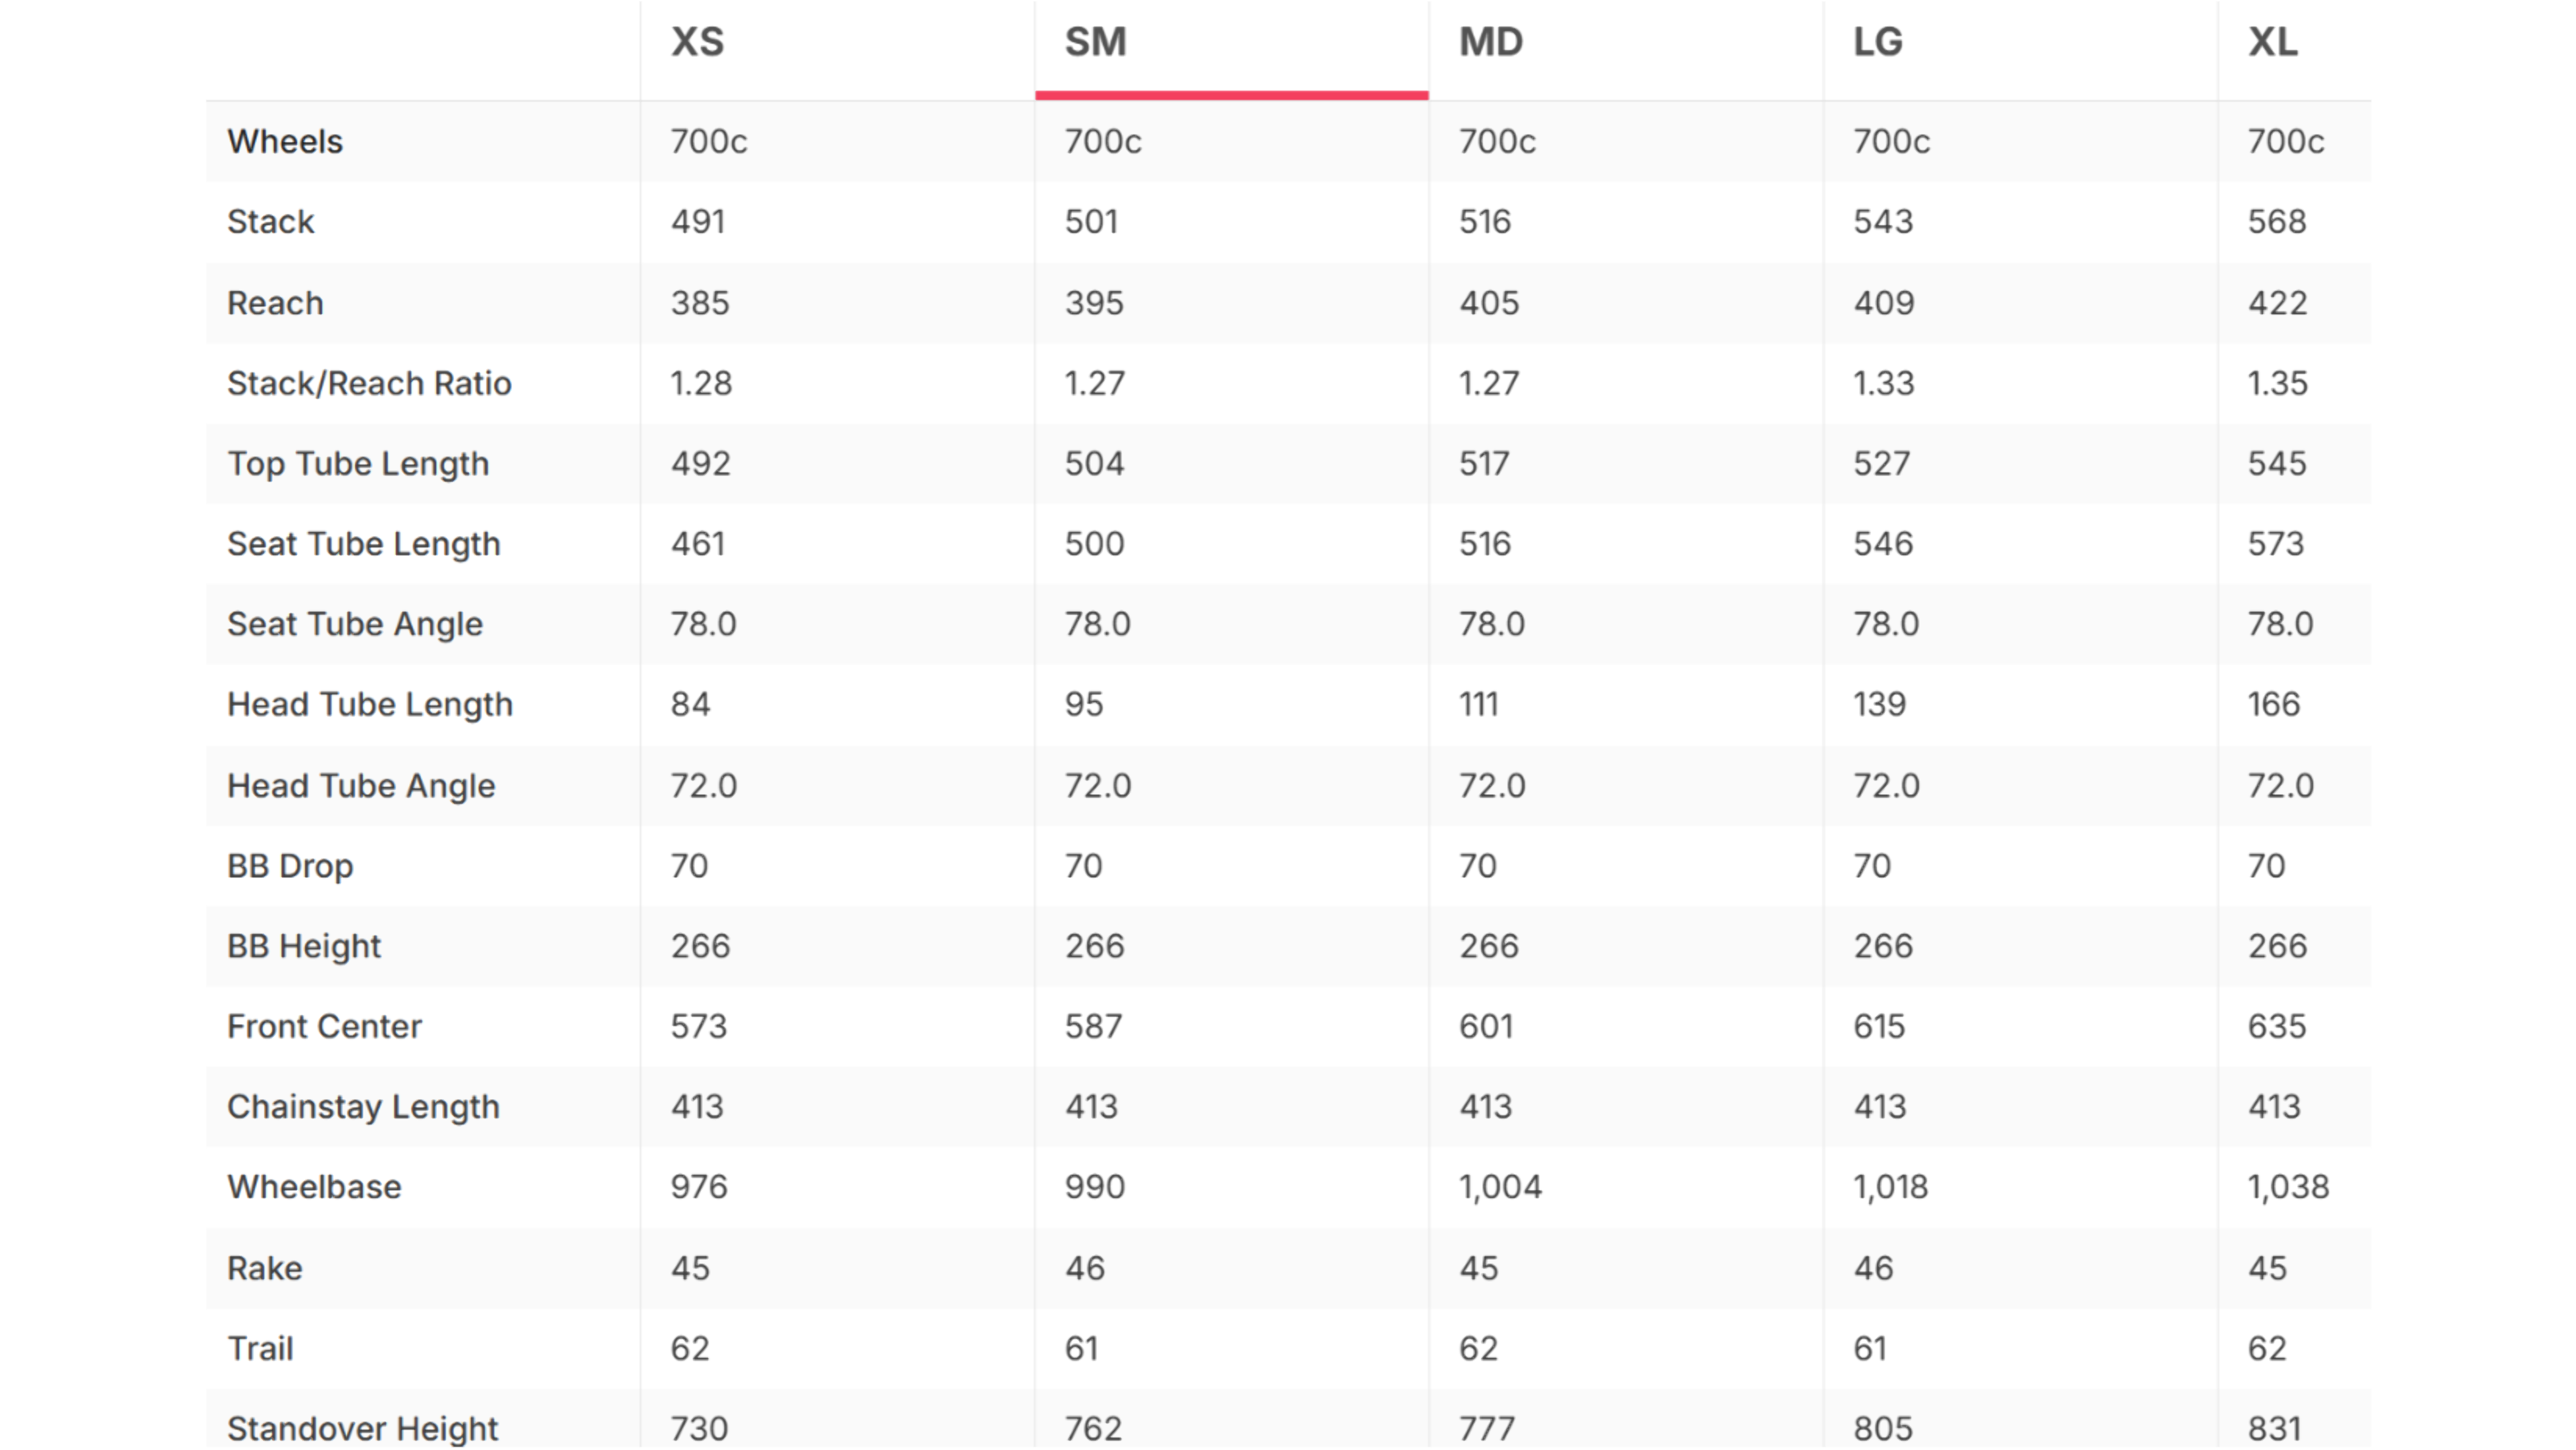Viewport: 2576px width, 1450px height.
Task: Click the Top Tube Length label
Action: pos(358,464)
